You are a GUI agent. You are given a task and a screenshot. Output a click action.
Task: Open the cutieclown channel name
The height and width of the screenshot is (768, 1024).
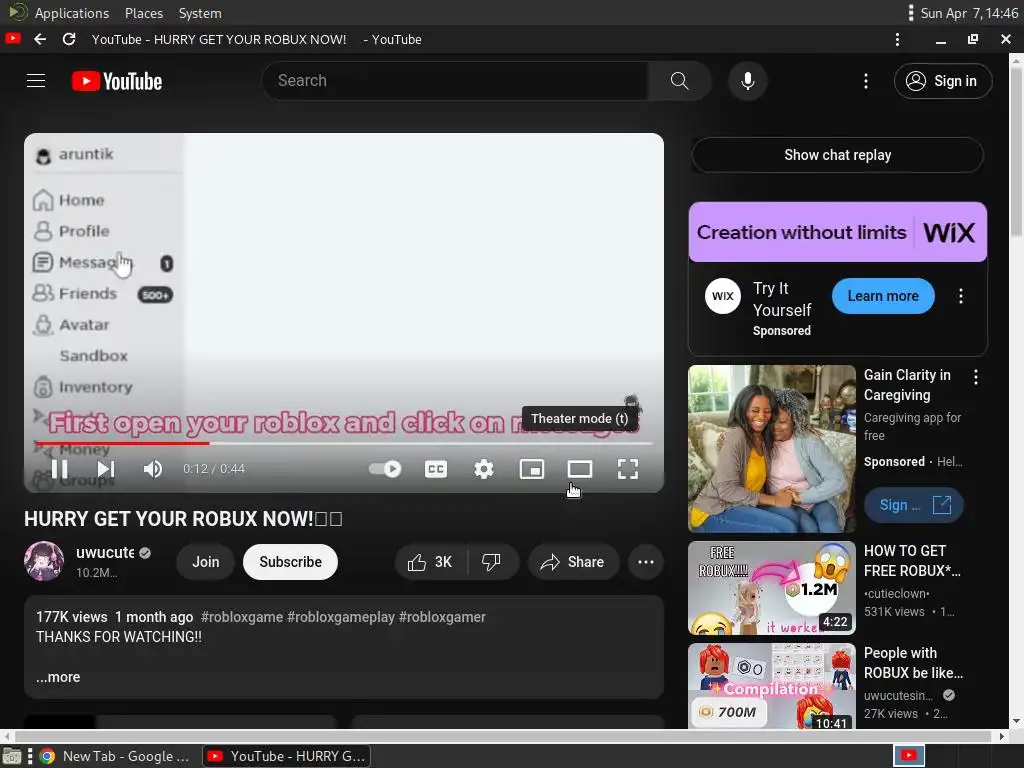click(x=896, y=594)
